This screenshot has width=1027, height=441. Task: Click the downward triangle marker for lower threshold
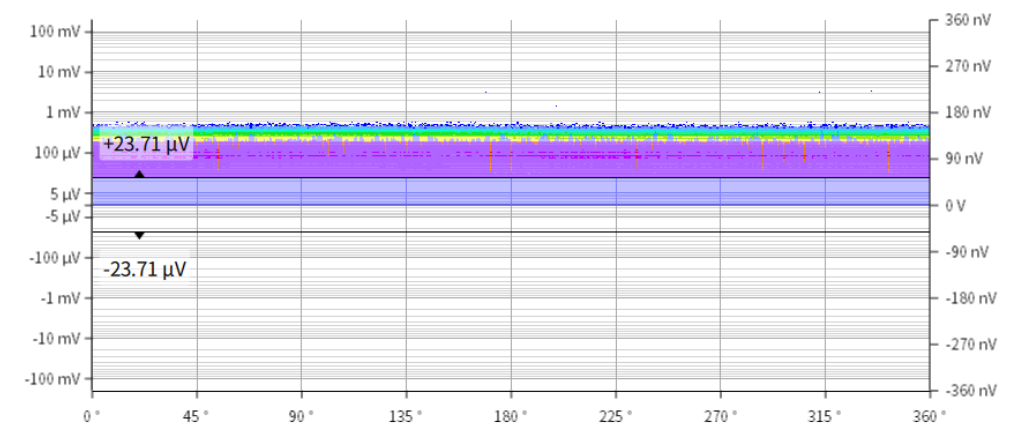139,236
